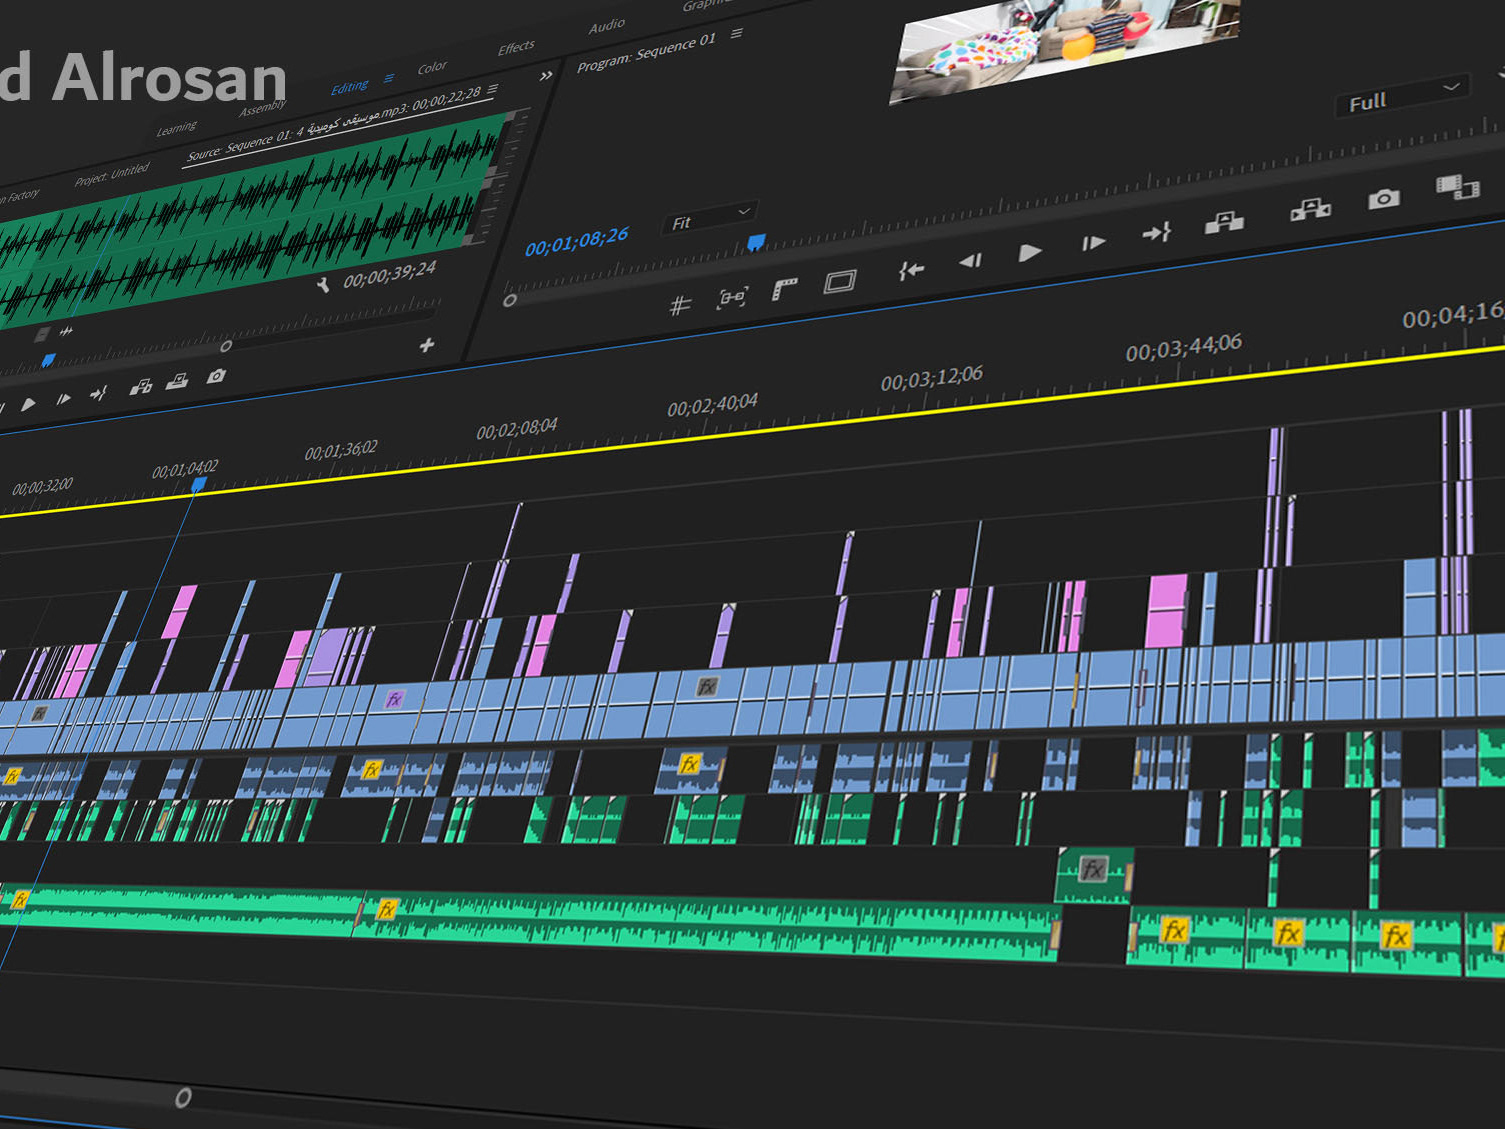Viewport: 1505px width, 1129px height.
Task: Switch to the Audio workspace
Action: pyautogui.click(x=606, y=26)
